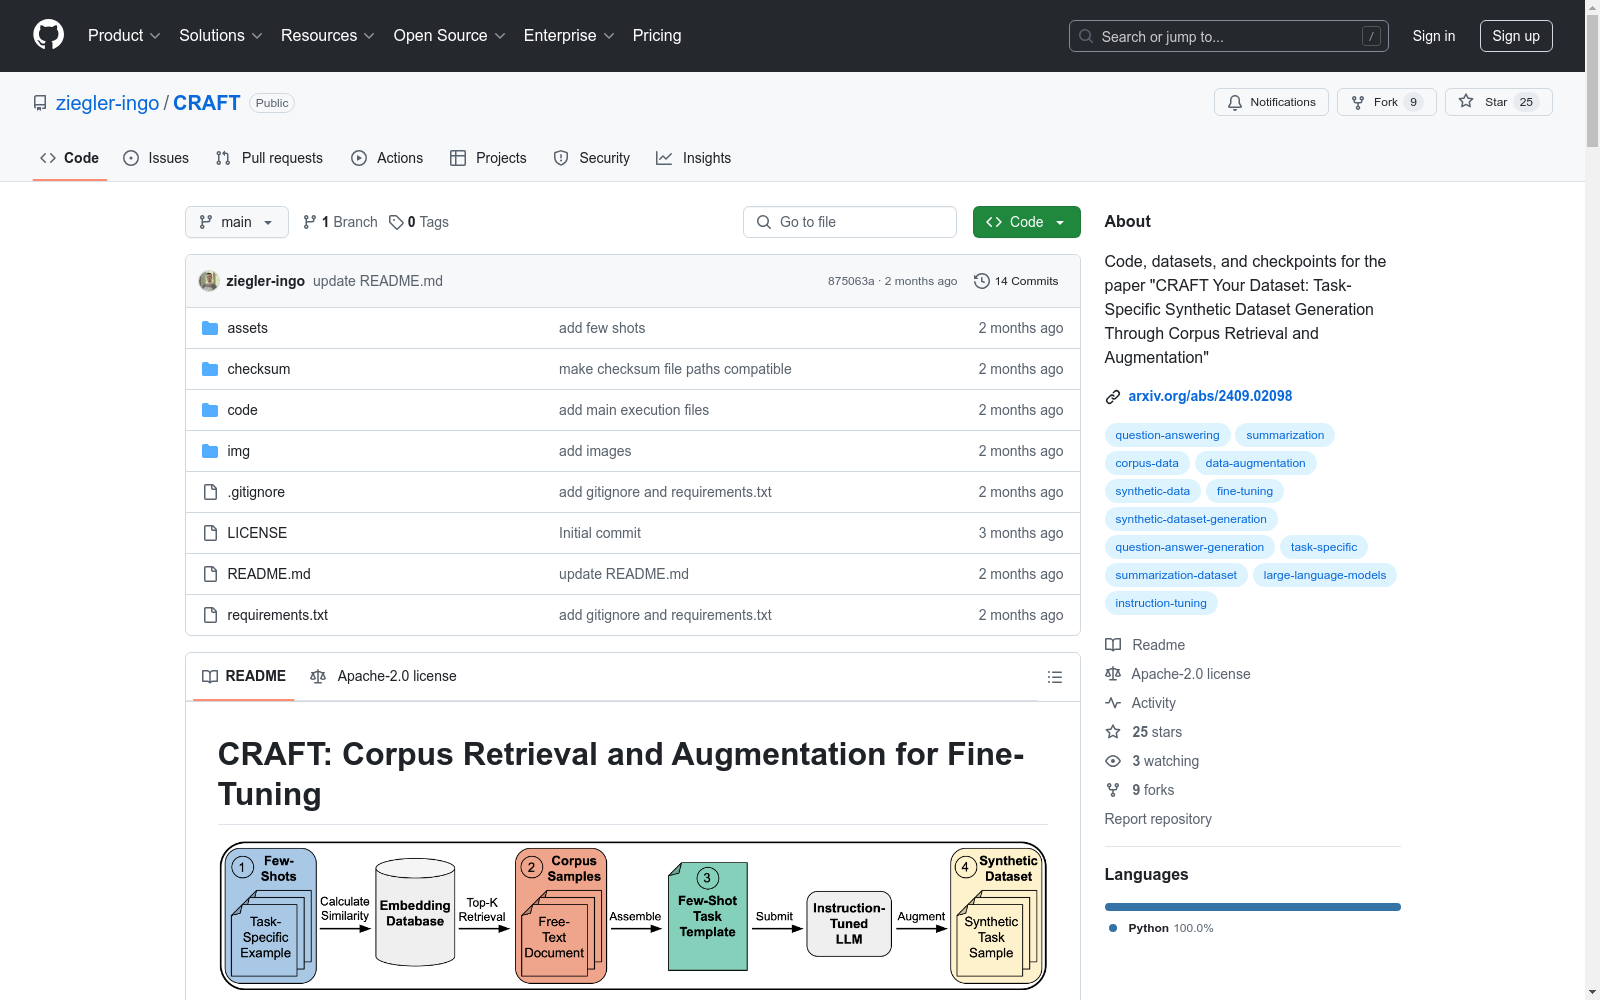
Task: Click the ziegler-ingo avatar image
Action: click(x=209, y=281)
